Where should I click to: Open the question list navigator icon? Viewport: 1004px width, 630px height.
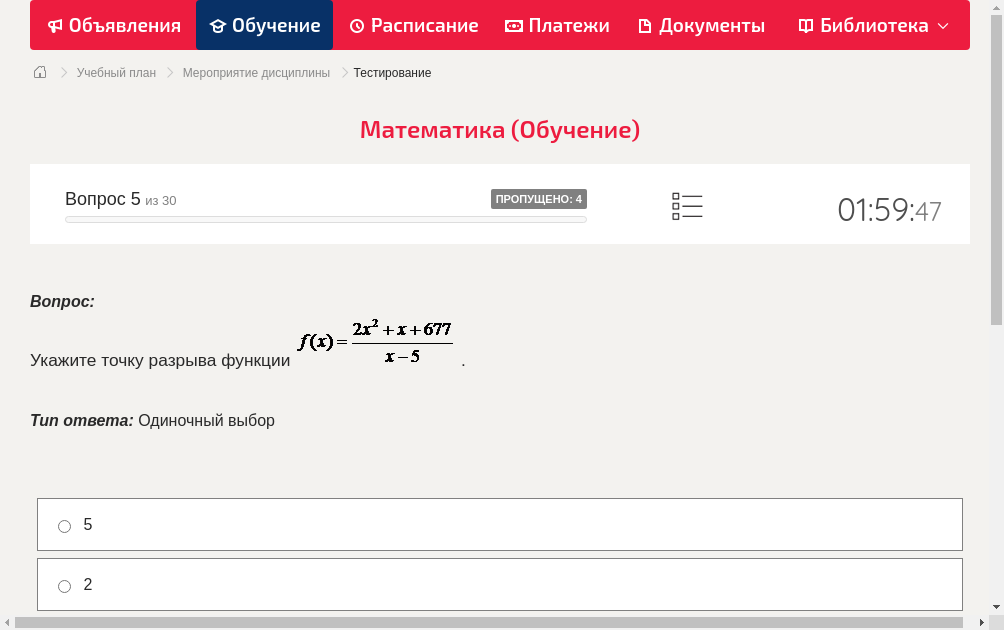(x=687, y=206)
